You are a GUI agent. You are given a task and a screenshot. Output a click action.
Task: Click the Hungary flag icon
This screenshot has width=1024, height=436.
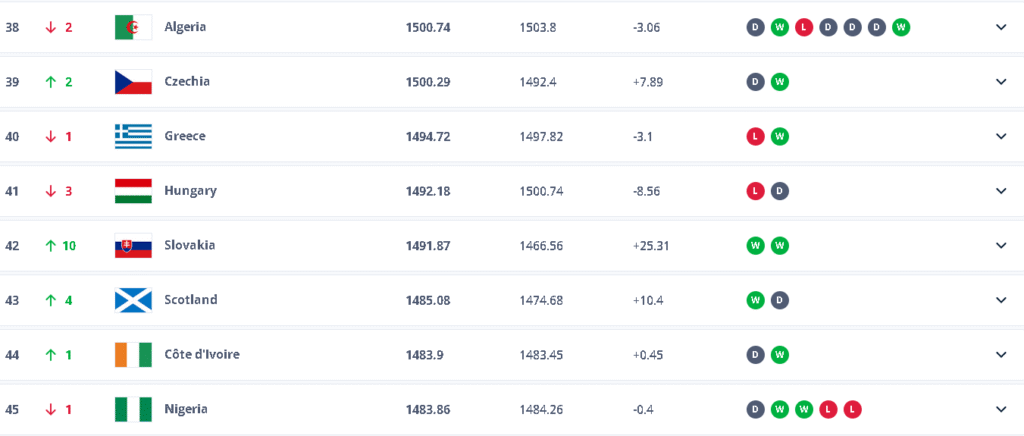[133, 191]
